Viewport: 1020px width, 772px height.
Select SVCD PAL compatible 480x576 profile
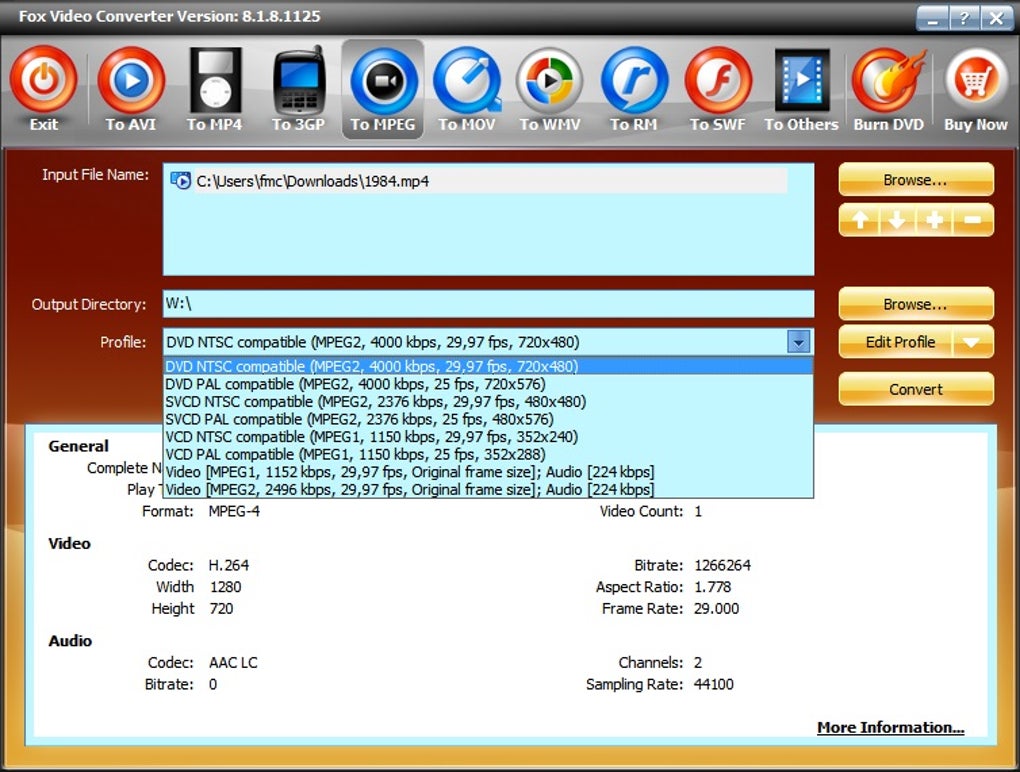click(x=488, y=419)
